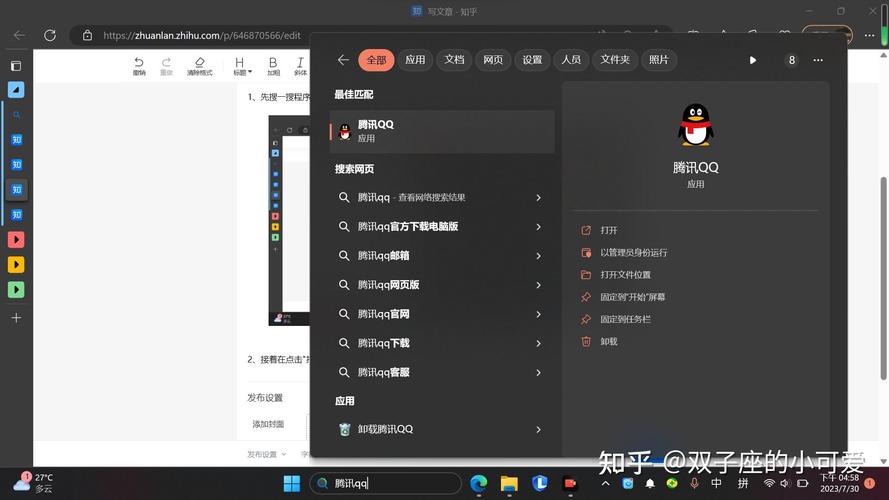This screenshot has width=889, height=500.
Task: Click the 腾讯qq taskbar search box
Action: [x=386, y=483]
